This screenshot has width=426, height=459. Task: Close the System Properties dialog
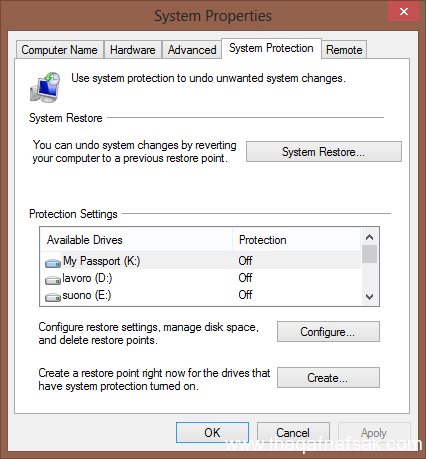404,12
